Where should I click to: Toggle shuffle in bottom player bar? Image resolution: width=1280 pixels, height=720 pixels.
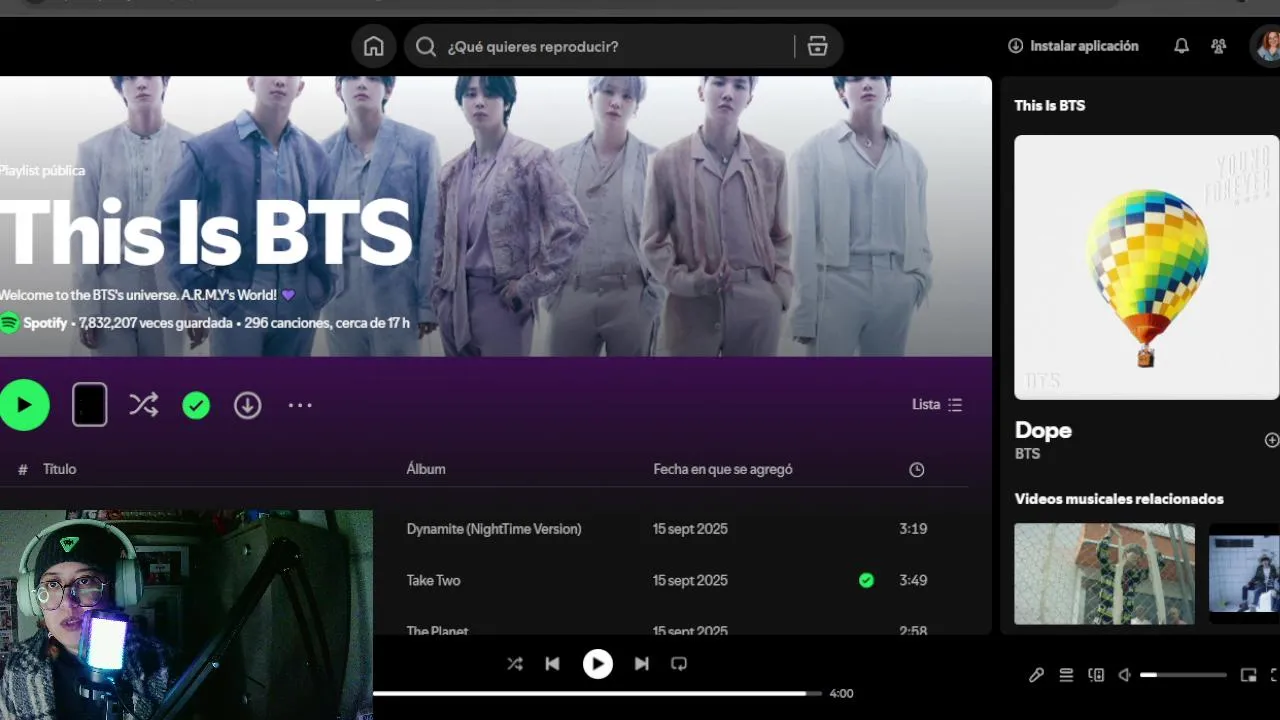(514, 663)
